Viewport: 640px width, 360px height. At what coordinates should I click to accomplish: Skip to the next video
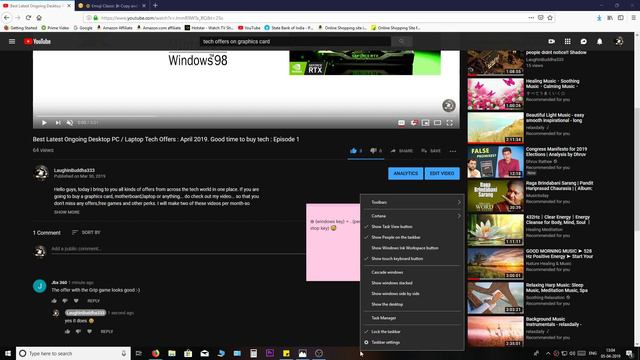point(58,122)
